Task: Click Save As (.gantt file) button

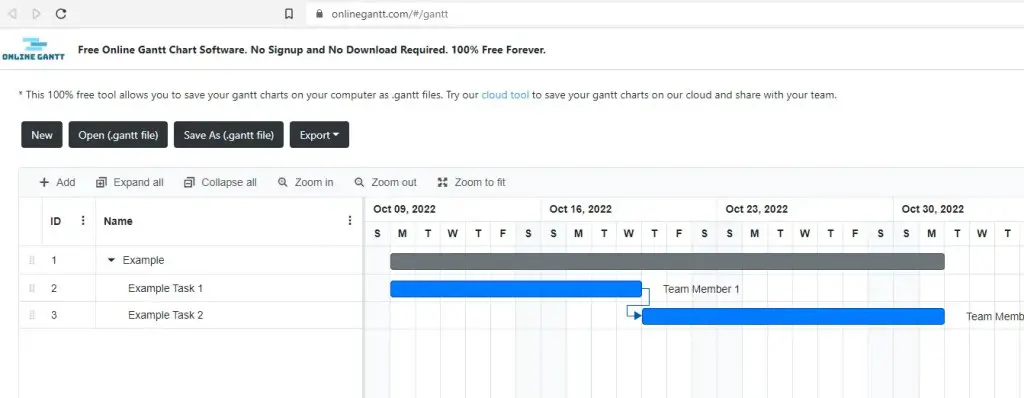Action: 229,135
